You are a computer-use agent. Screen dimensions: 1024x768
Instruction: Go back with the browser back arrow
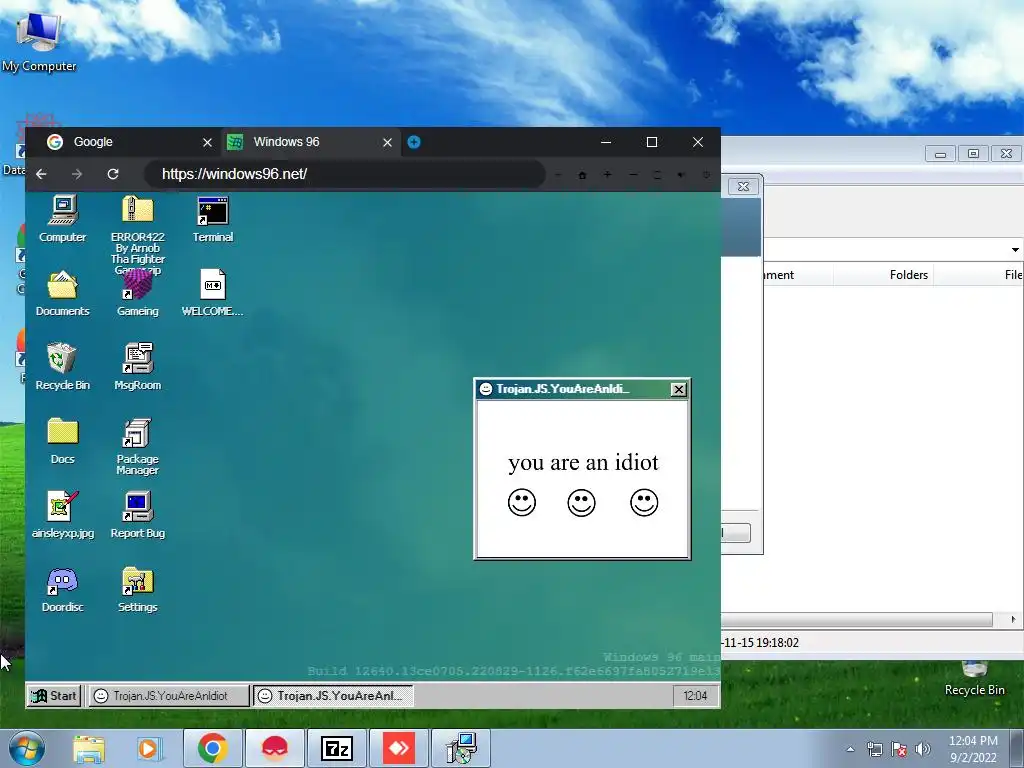(41, 174)
